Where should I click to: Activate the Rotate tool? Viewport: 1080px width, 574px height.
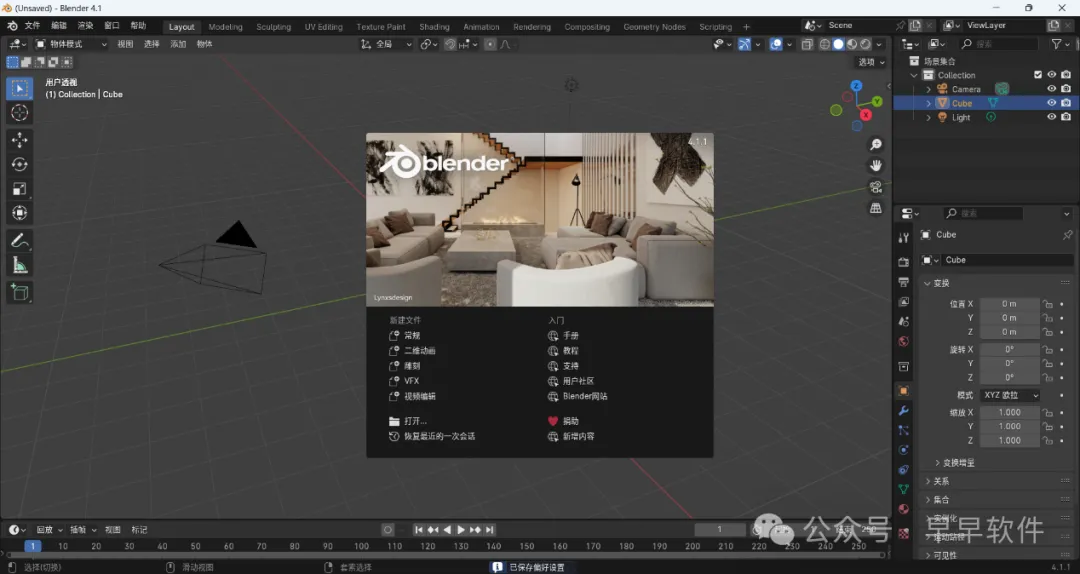click(19, 164)
